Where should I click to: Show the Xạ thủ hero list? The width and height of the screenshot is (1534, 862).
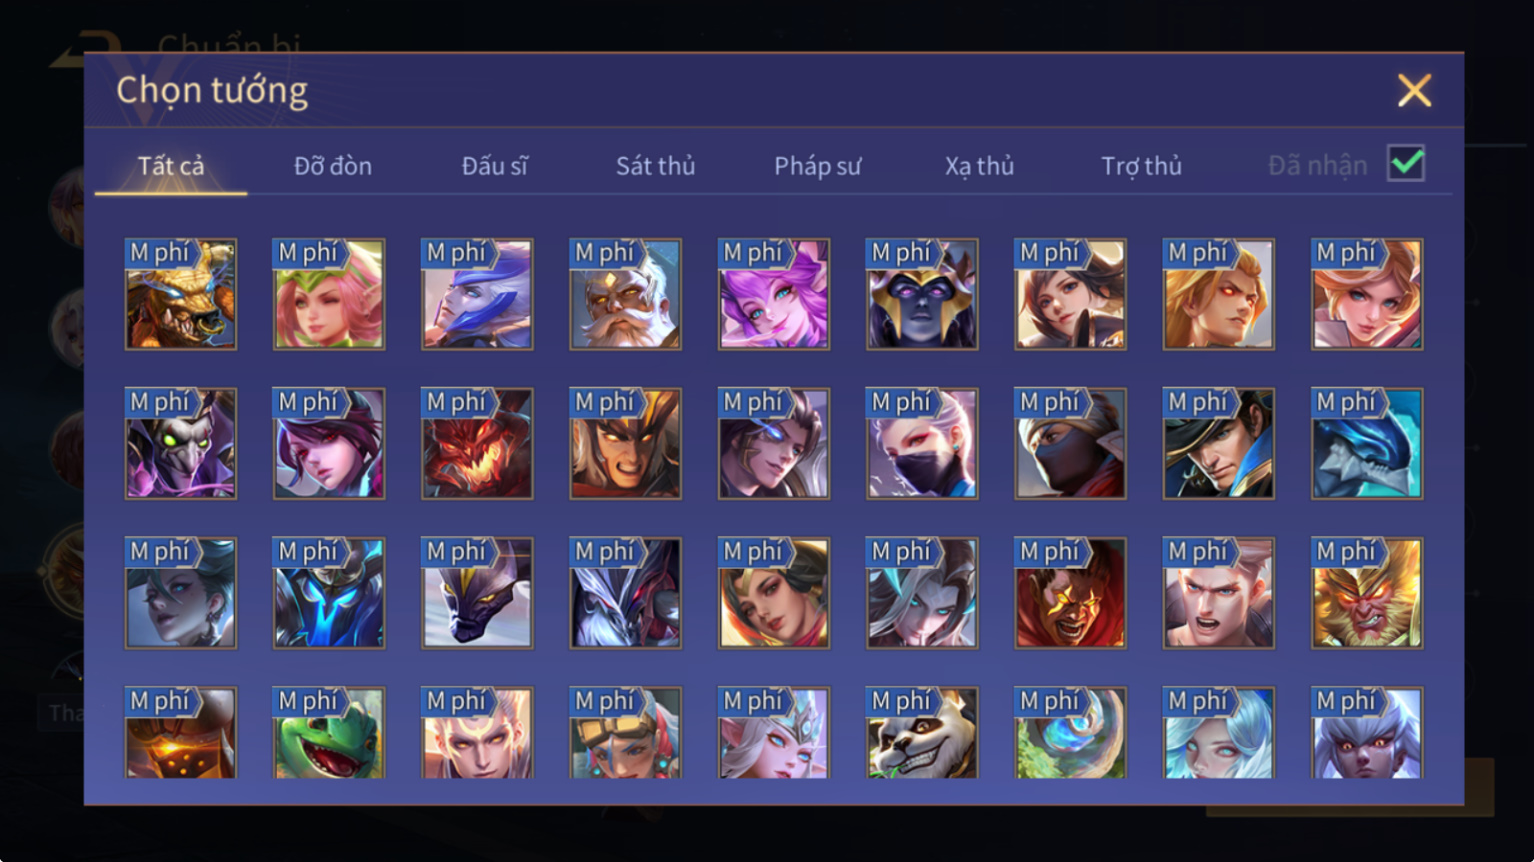979,166
